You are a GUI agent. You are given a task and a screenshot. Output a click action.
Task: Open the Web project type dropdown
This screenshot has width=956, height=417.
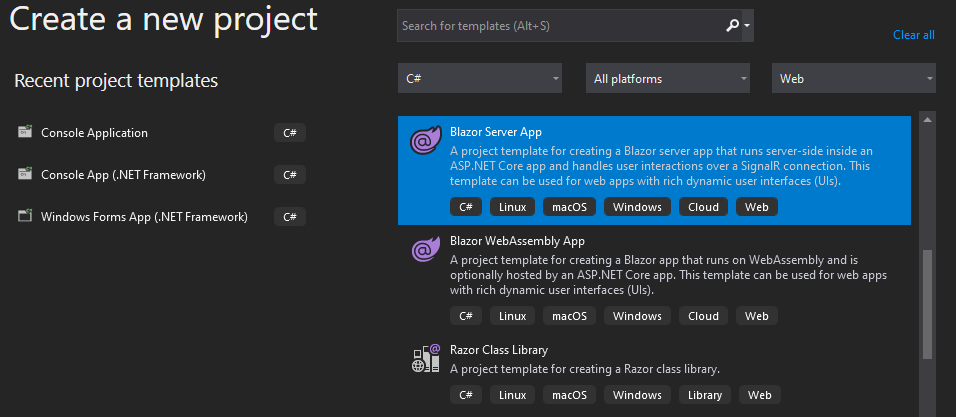(853, 78)
